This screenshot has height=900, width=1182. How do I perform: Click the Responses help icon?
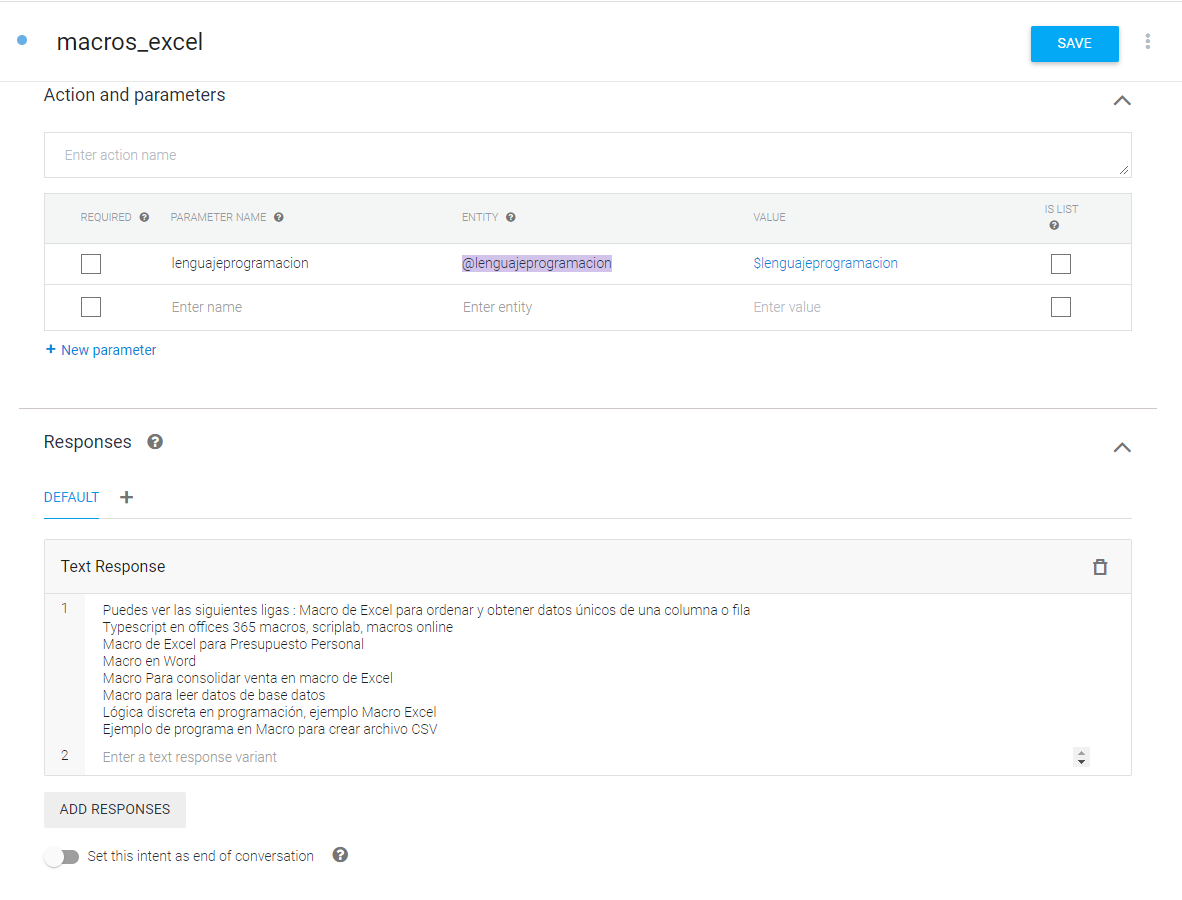click(x=155, y=442)
